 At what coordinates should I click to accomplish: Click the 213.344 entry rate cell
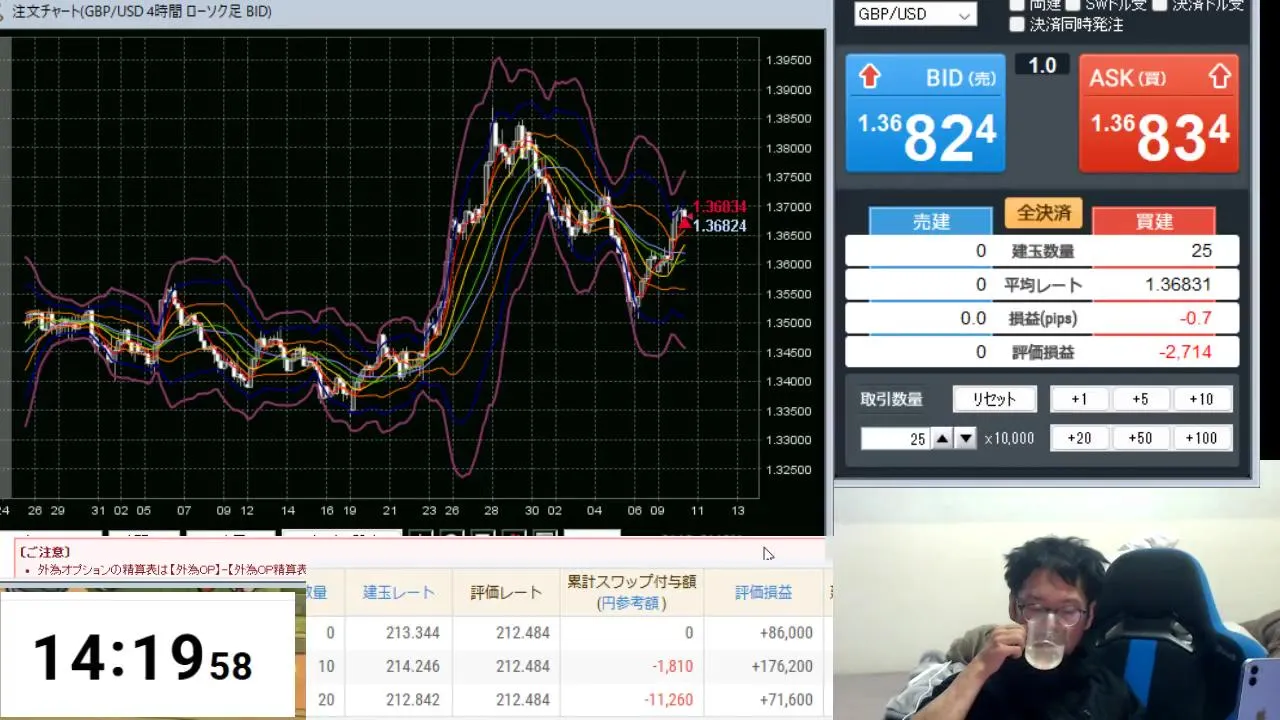point(412,633)
